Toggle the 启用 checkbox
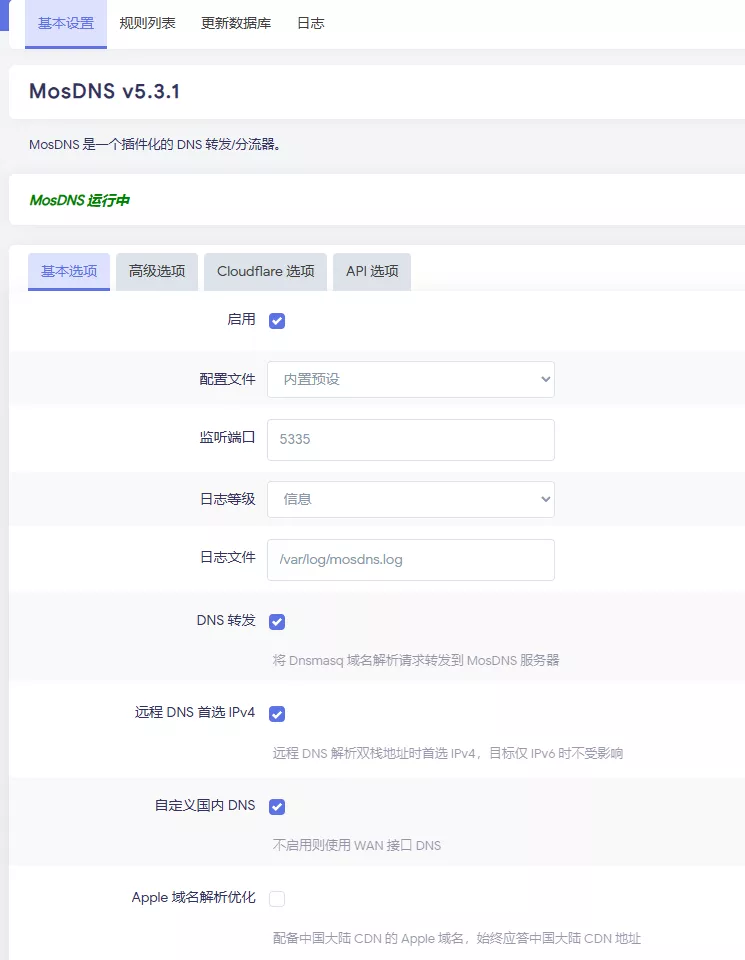Image resolution: width=745 pixels, height=960 pixels. (277, 321)
